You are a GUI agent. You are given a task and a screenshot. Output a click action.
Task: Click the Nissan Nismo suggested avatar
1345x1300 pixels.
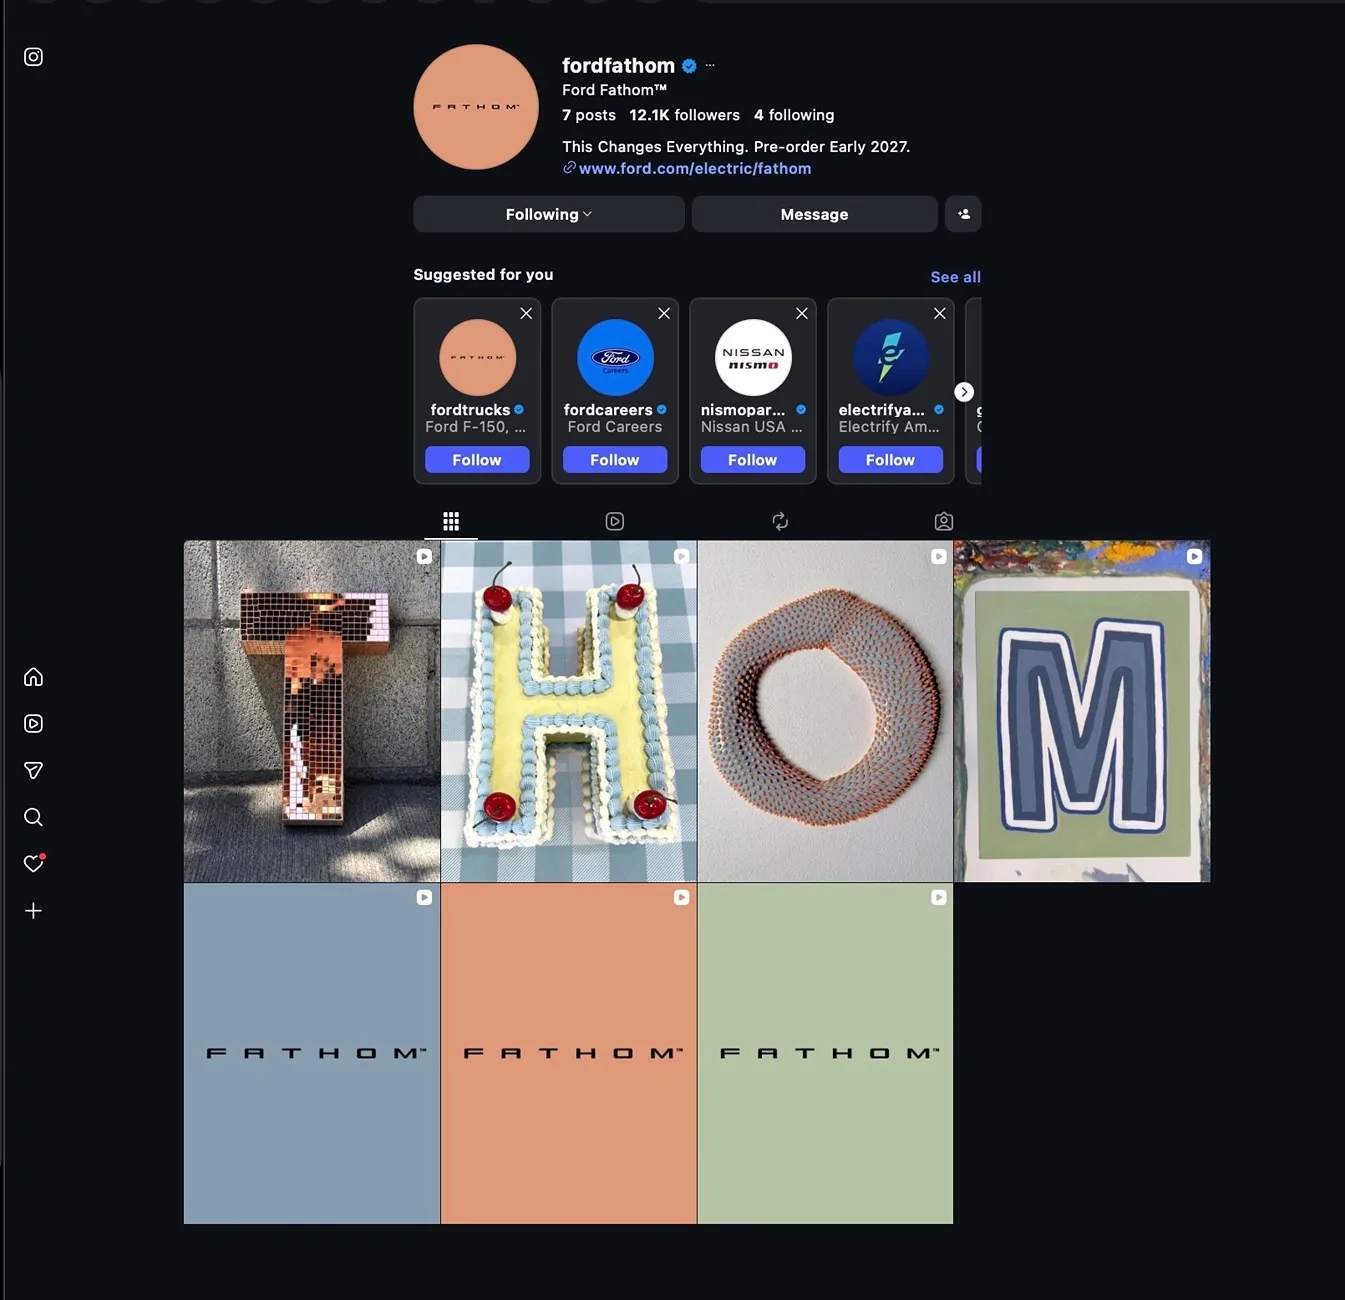pyautogui.click(x=754, y=357)
